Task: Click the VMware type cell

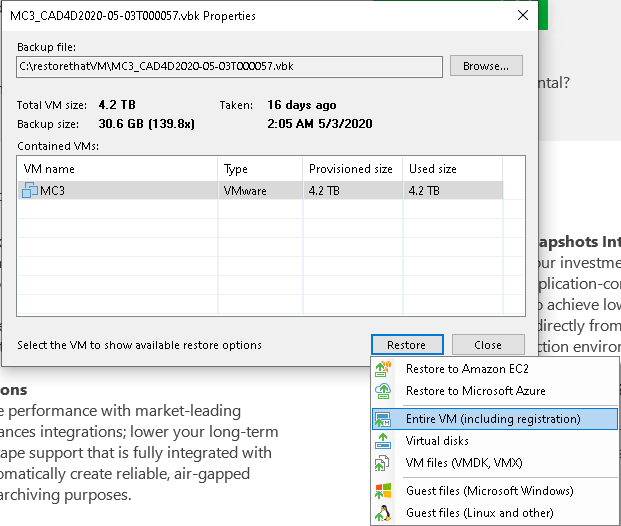Action: click(260, 191)
